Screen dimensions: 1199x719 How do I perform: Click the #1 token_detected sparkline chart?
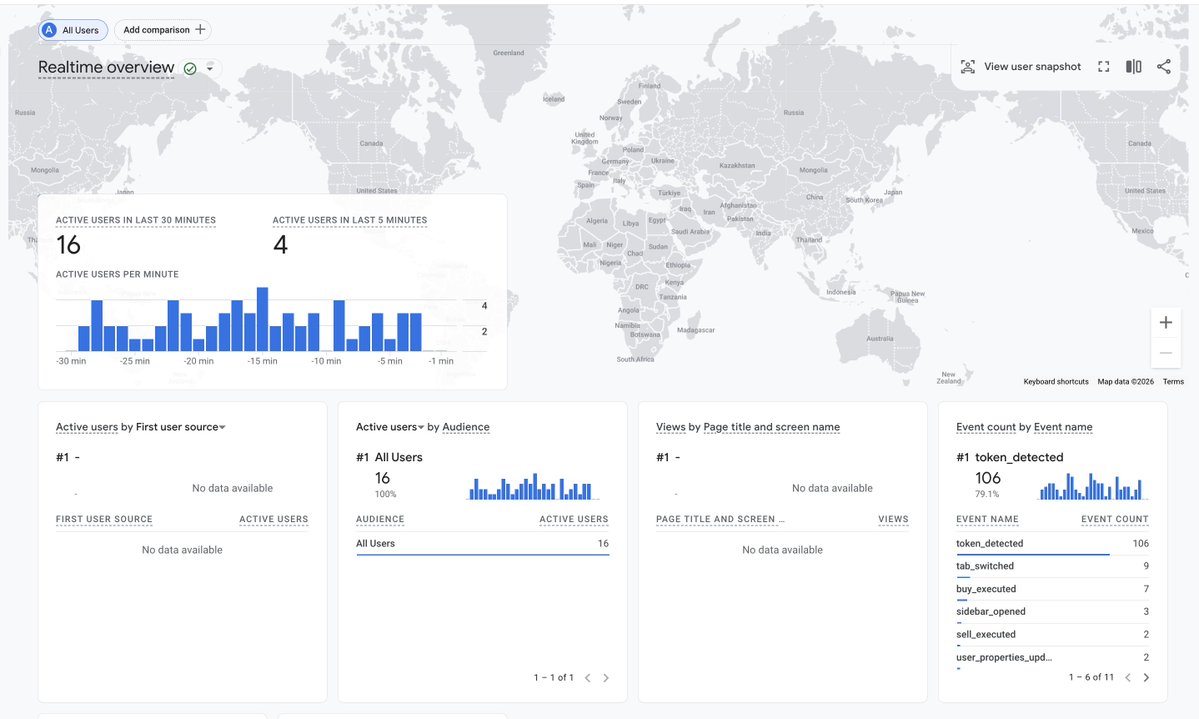(x=1092, y=486)
